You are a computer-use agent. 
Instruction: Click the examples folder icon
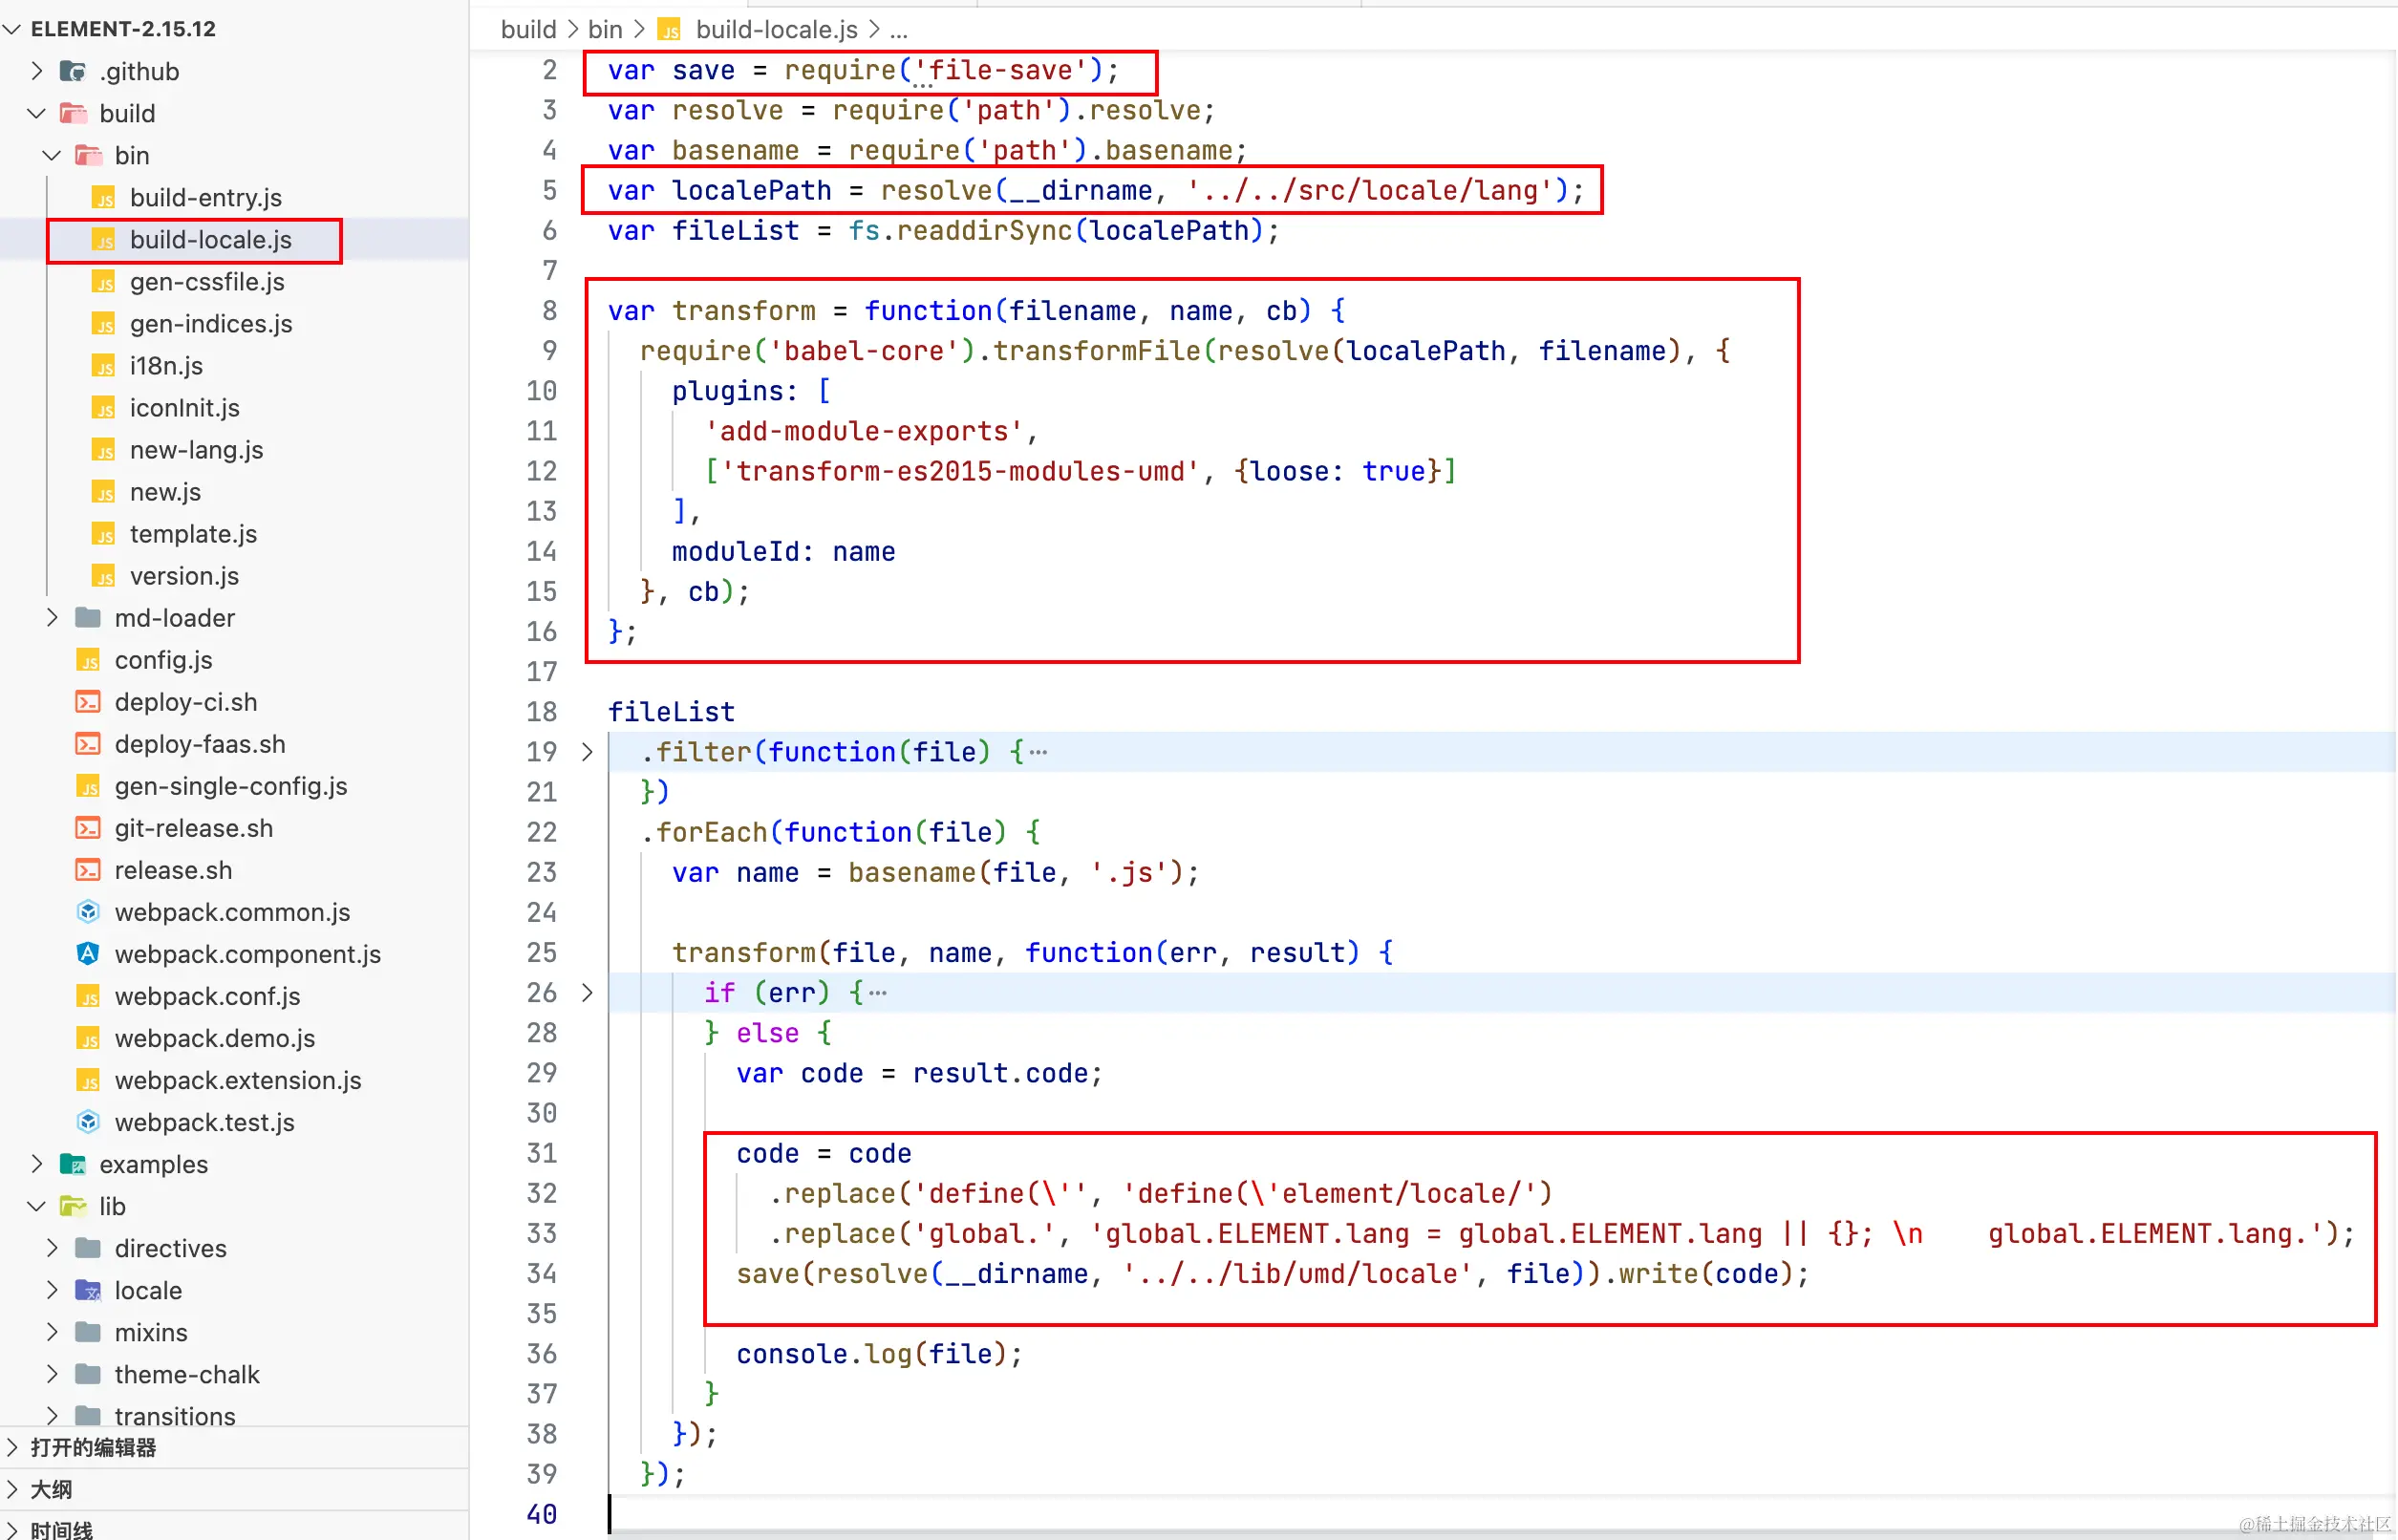[72, 1164]
